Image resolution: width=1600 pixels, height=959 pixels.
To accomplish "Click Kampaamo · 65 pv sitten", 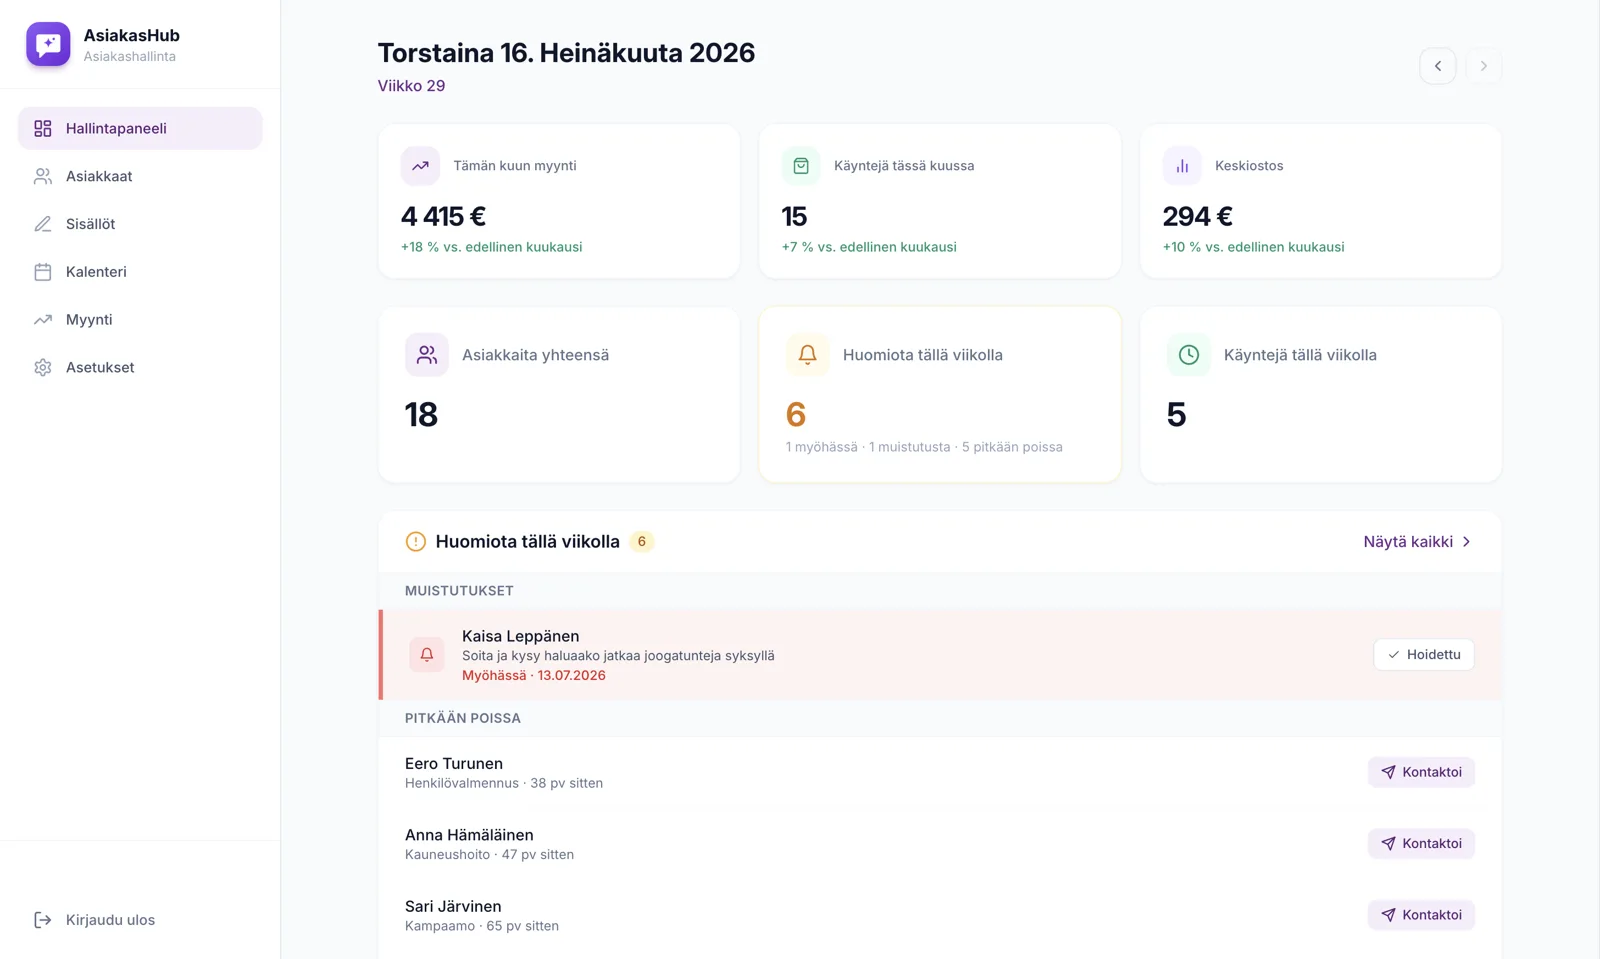I will [x=482, y=926].
